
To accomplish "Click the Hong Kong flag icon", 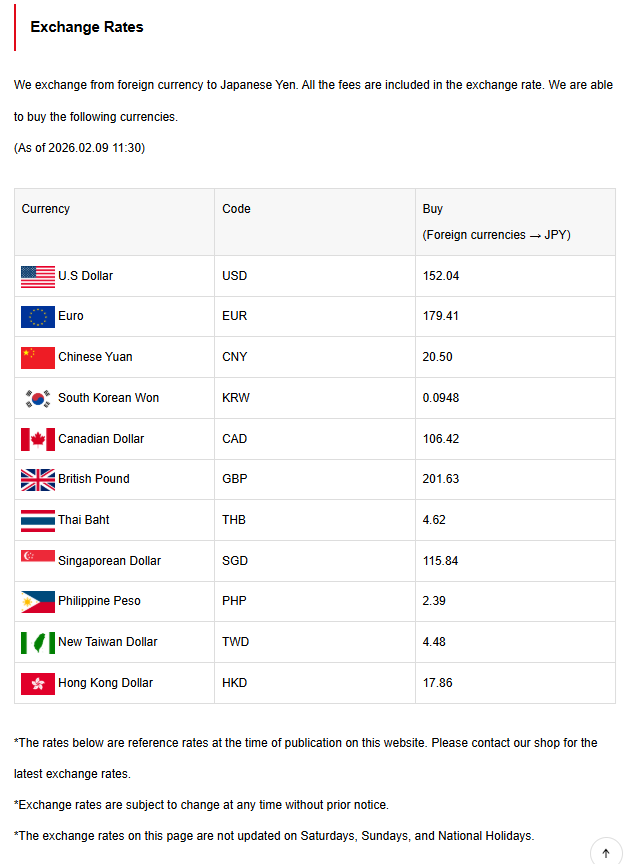I will pyautogui.click(x=38, y=683).
